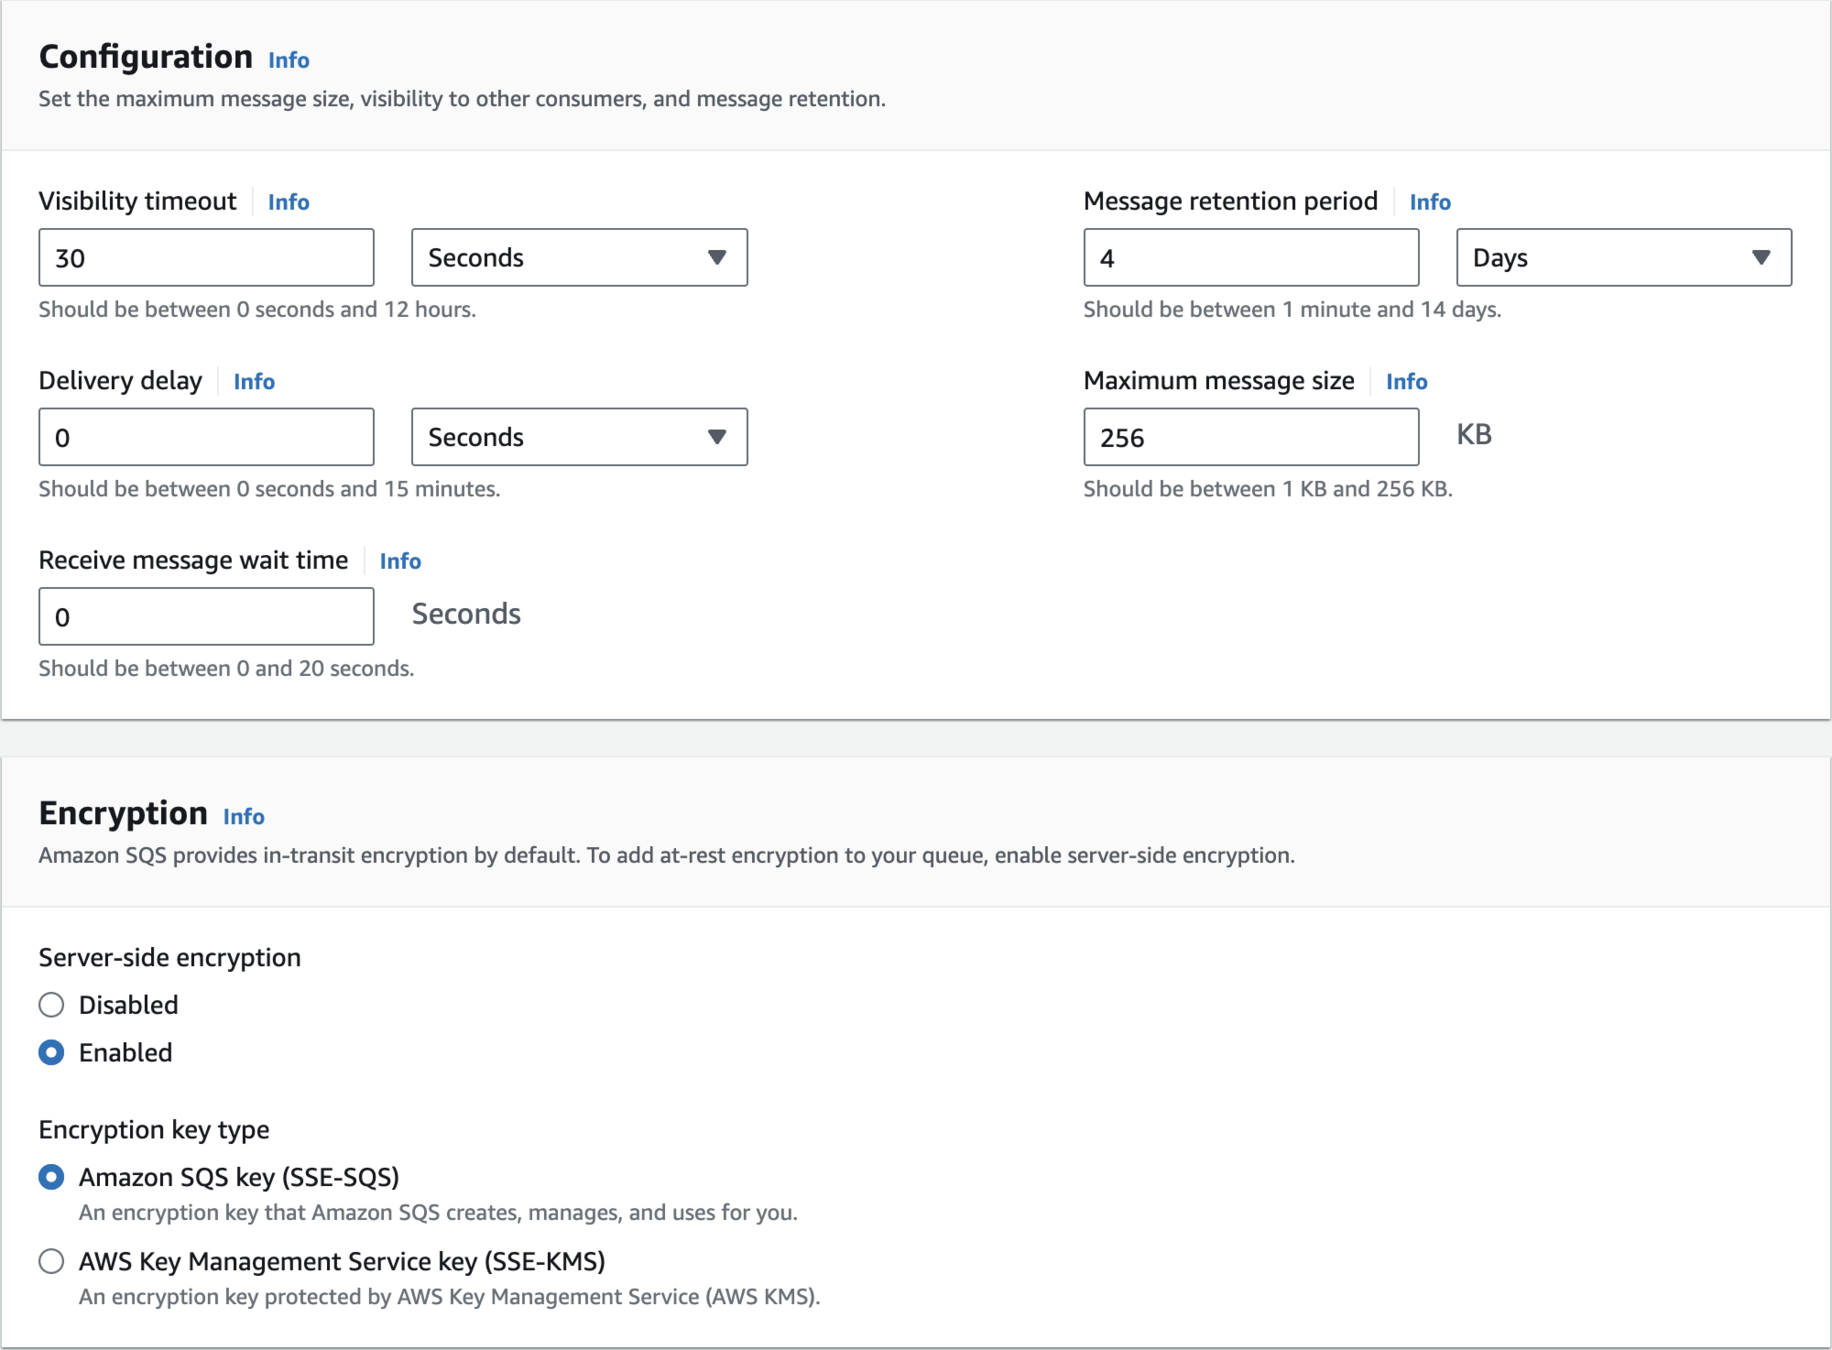Click the 'Encryption key type' label
Viewport: 1832px width, 1350px height.
154,1130
